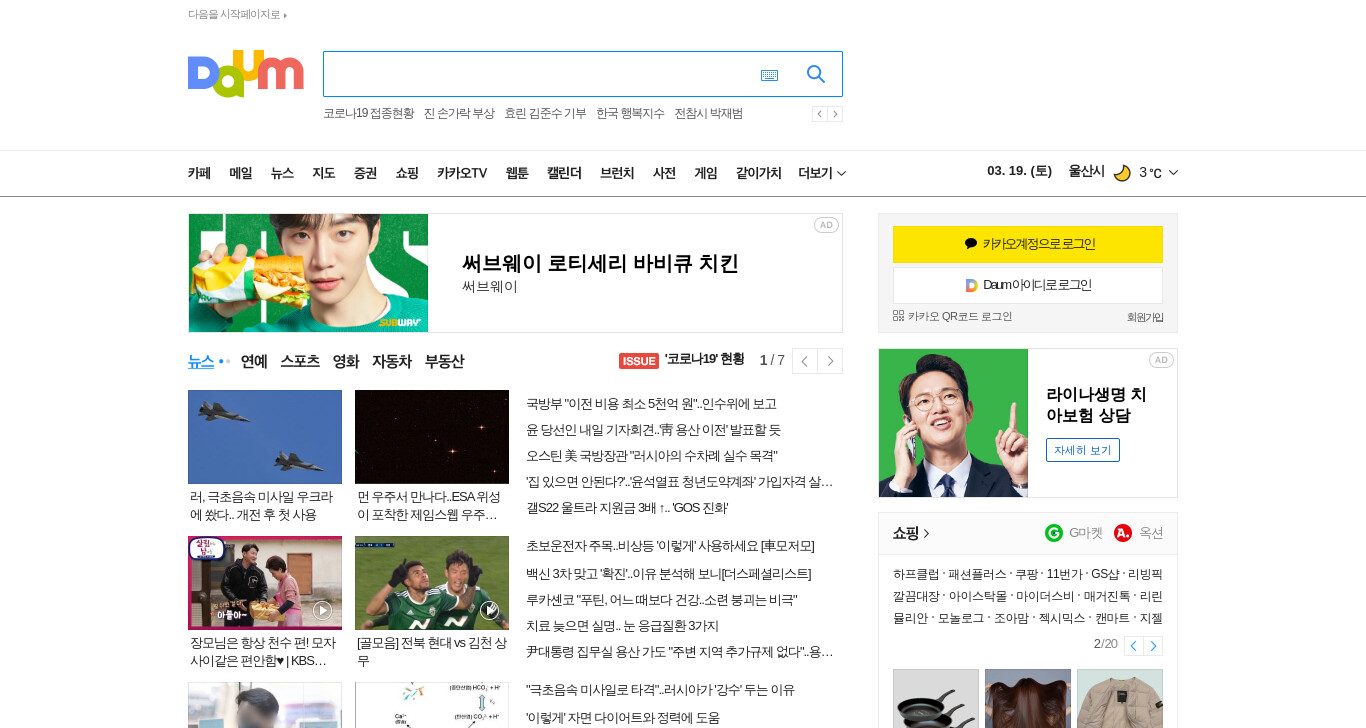
Task: Open the frying pans product thumbnail
Action: (x=936, y=698)
